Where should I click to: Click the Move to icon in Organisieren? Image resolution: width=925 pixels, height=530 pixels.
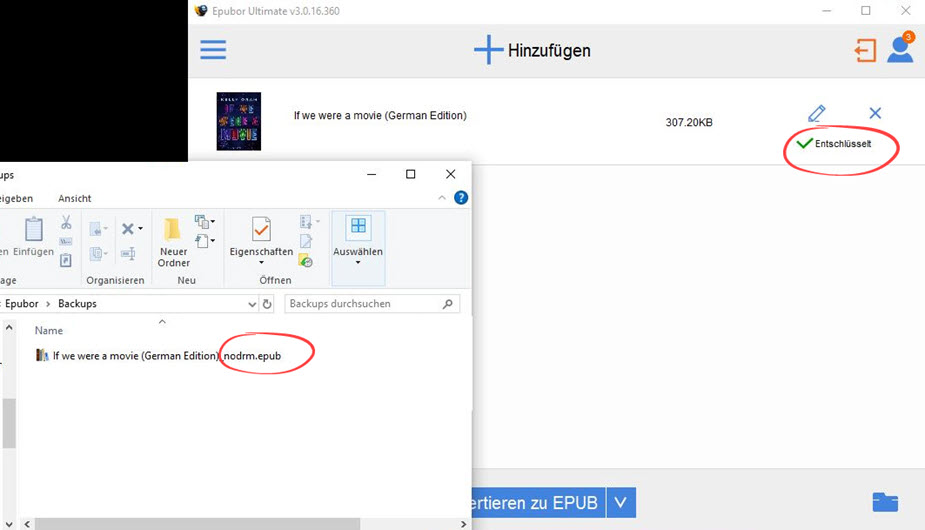click(x=97, y=229)
